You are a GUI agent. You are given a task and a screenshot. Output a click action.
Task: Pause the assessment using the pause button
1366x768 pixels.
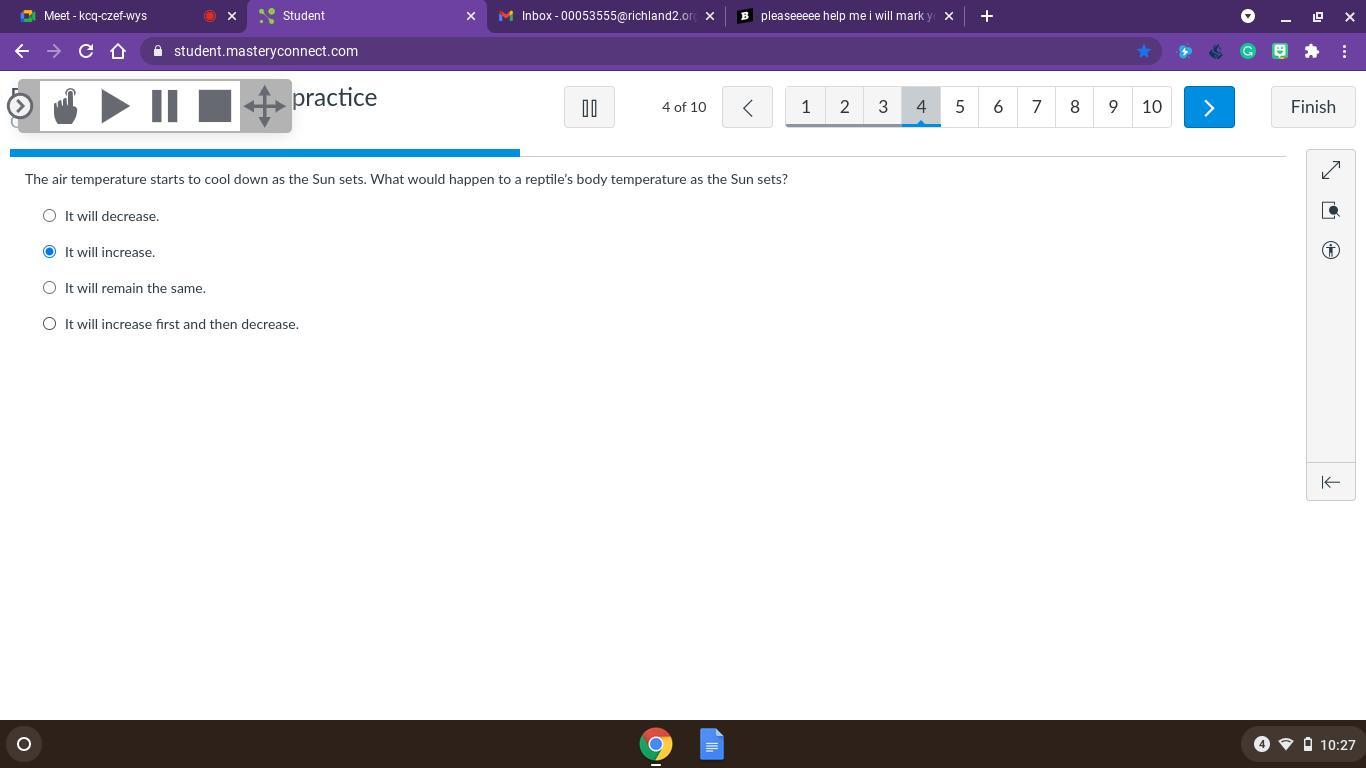(x=589, y=107)
